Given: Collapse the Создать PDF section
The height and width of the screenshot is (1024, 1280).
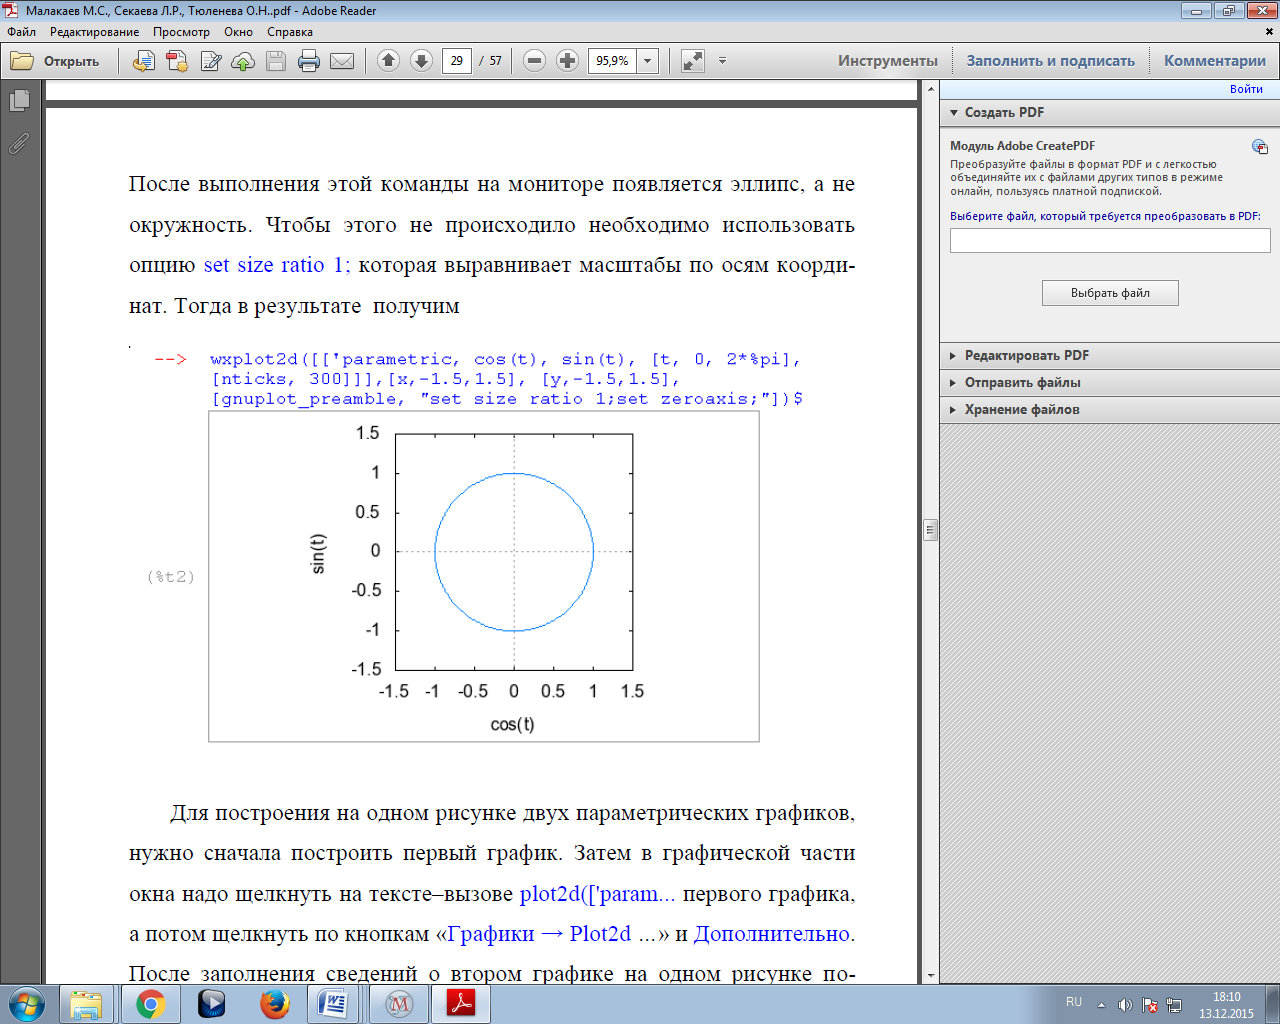Looking at the screenshot, I should pos(1004,112).
